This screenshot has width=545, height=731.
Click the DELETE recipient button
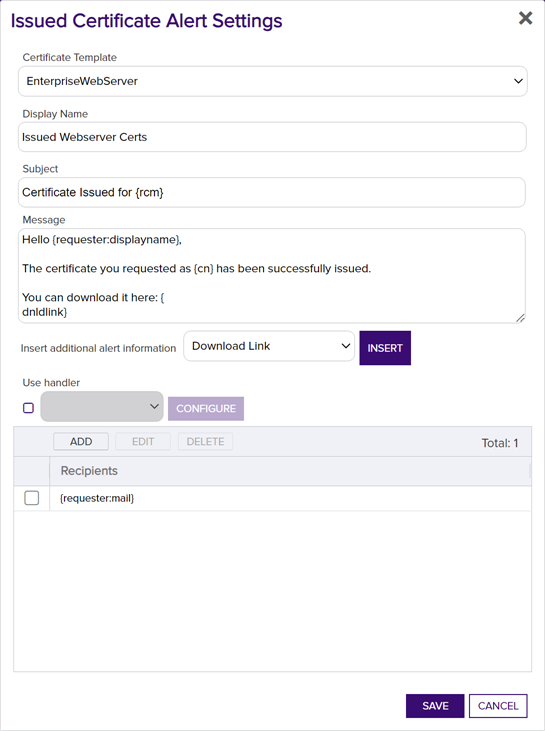(x=206, y=441)
